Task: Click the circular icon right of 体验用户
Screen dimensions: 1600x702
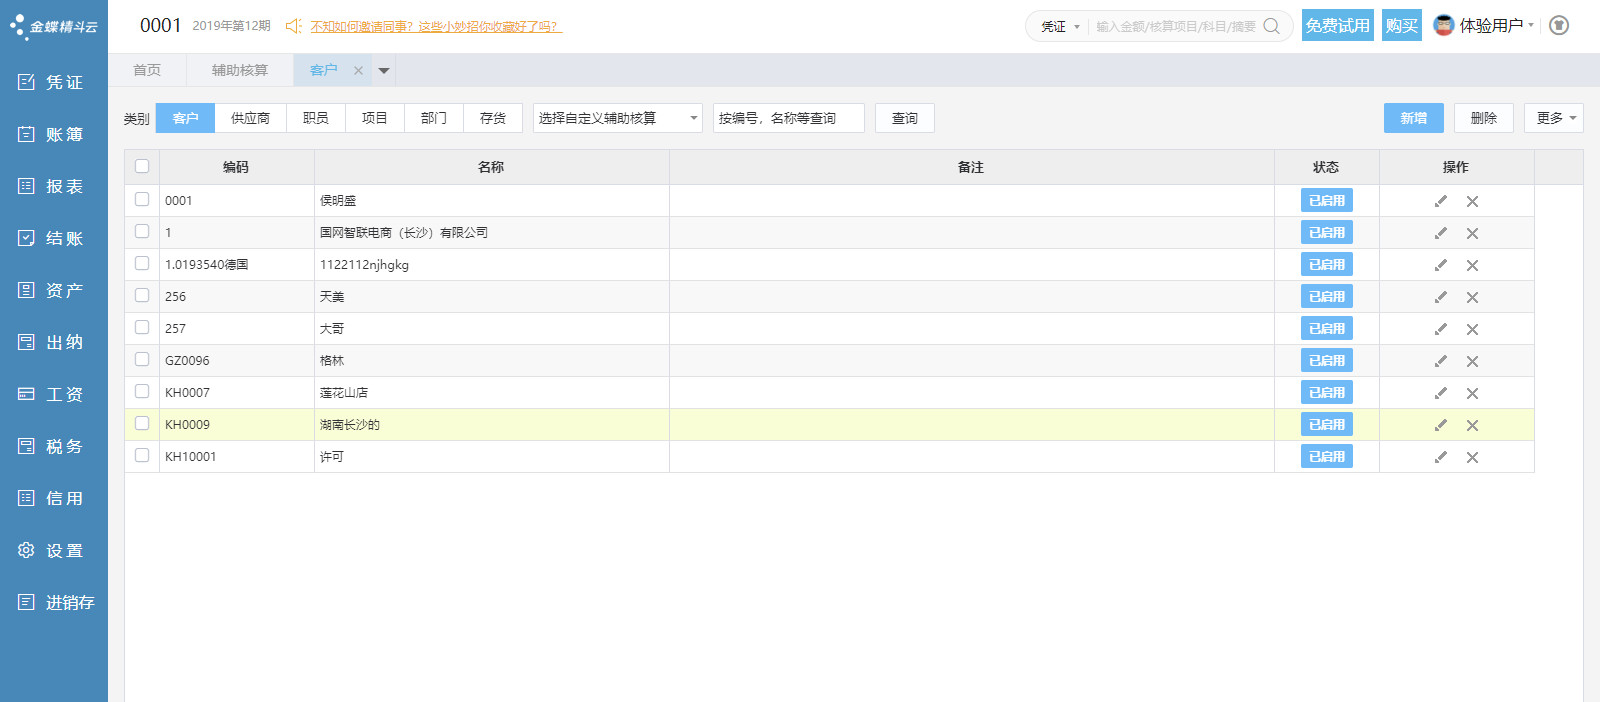Action: (x=1558, y=25)
